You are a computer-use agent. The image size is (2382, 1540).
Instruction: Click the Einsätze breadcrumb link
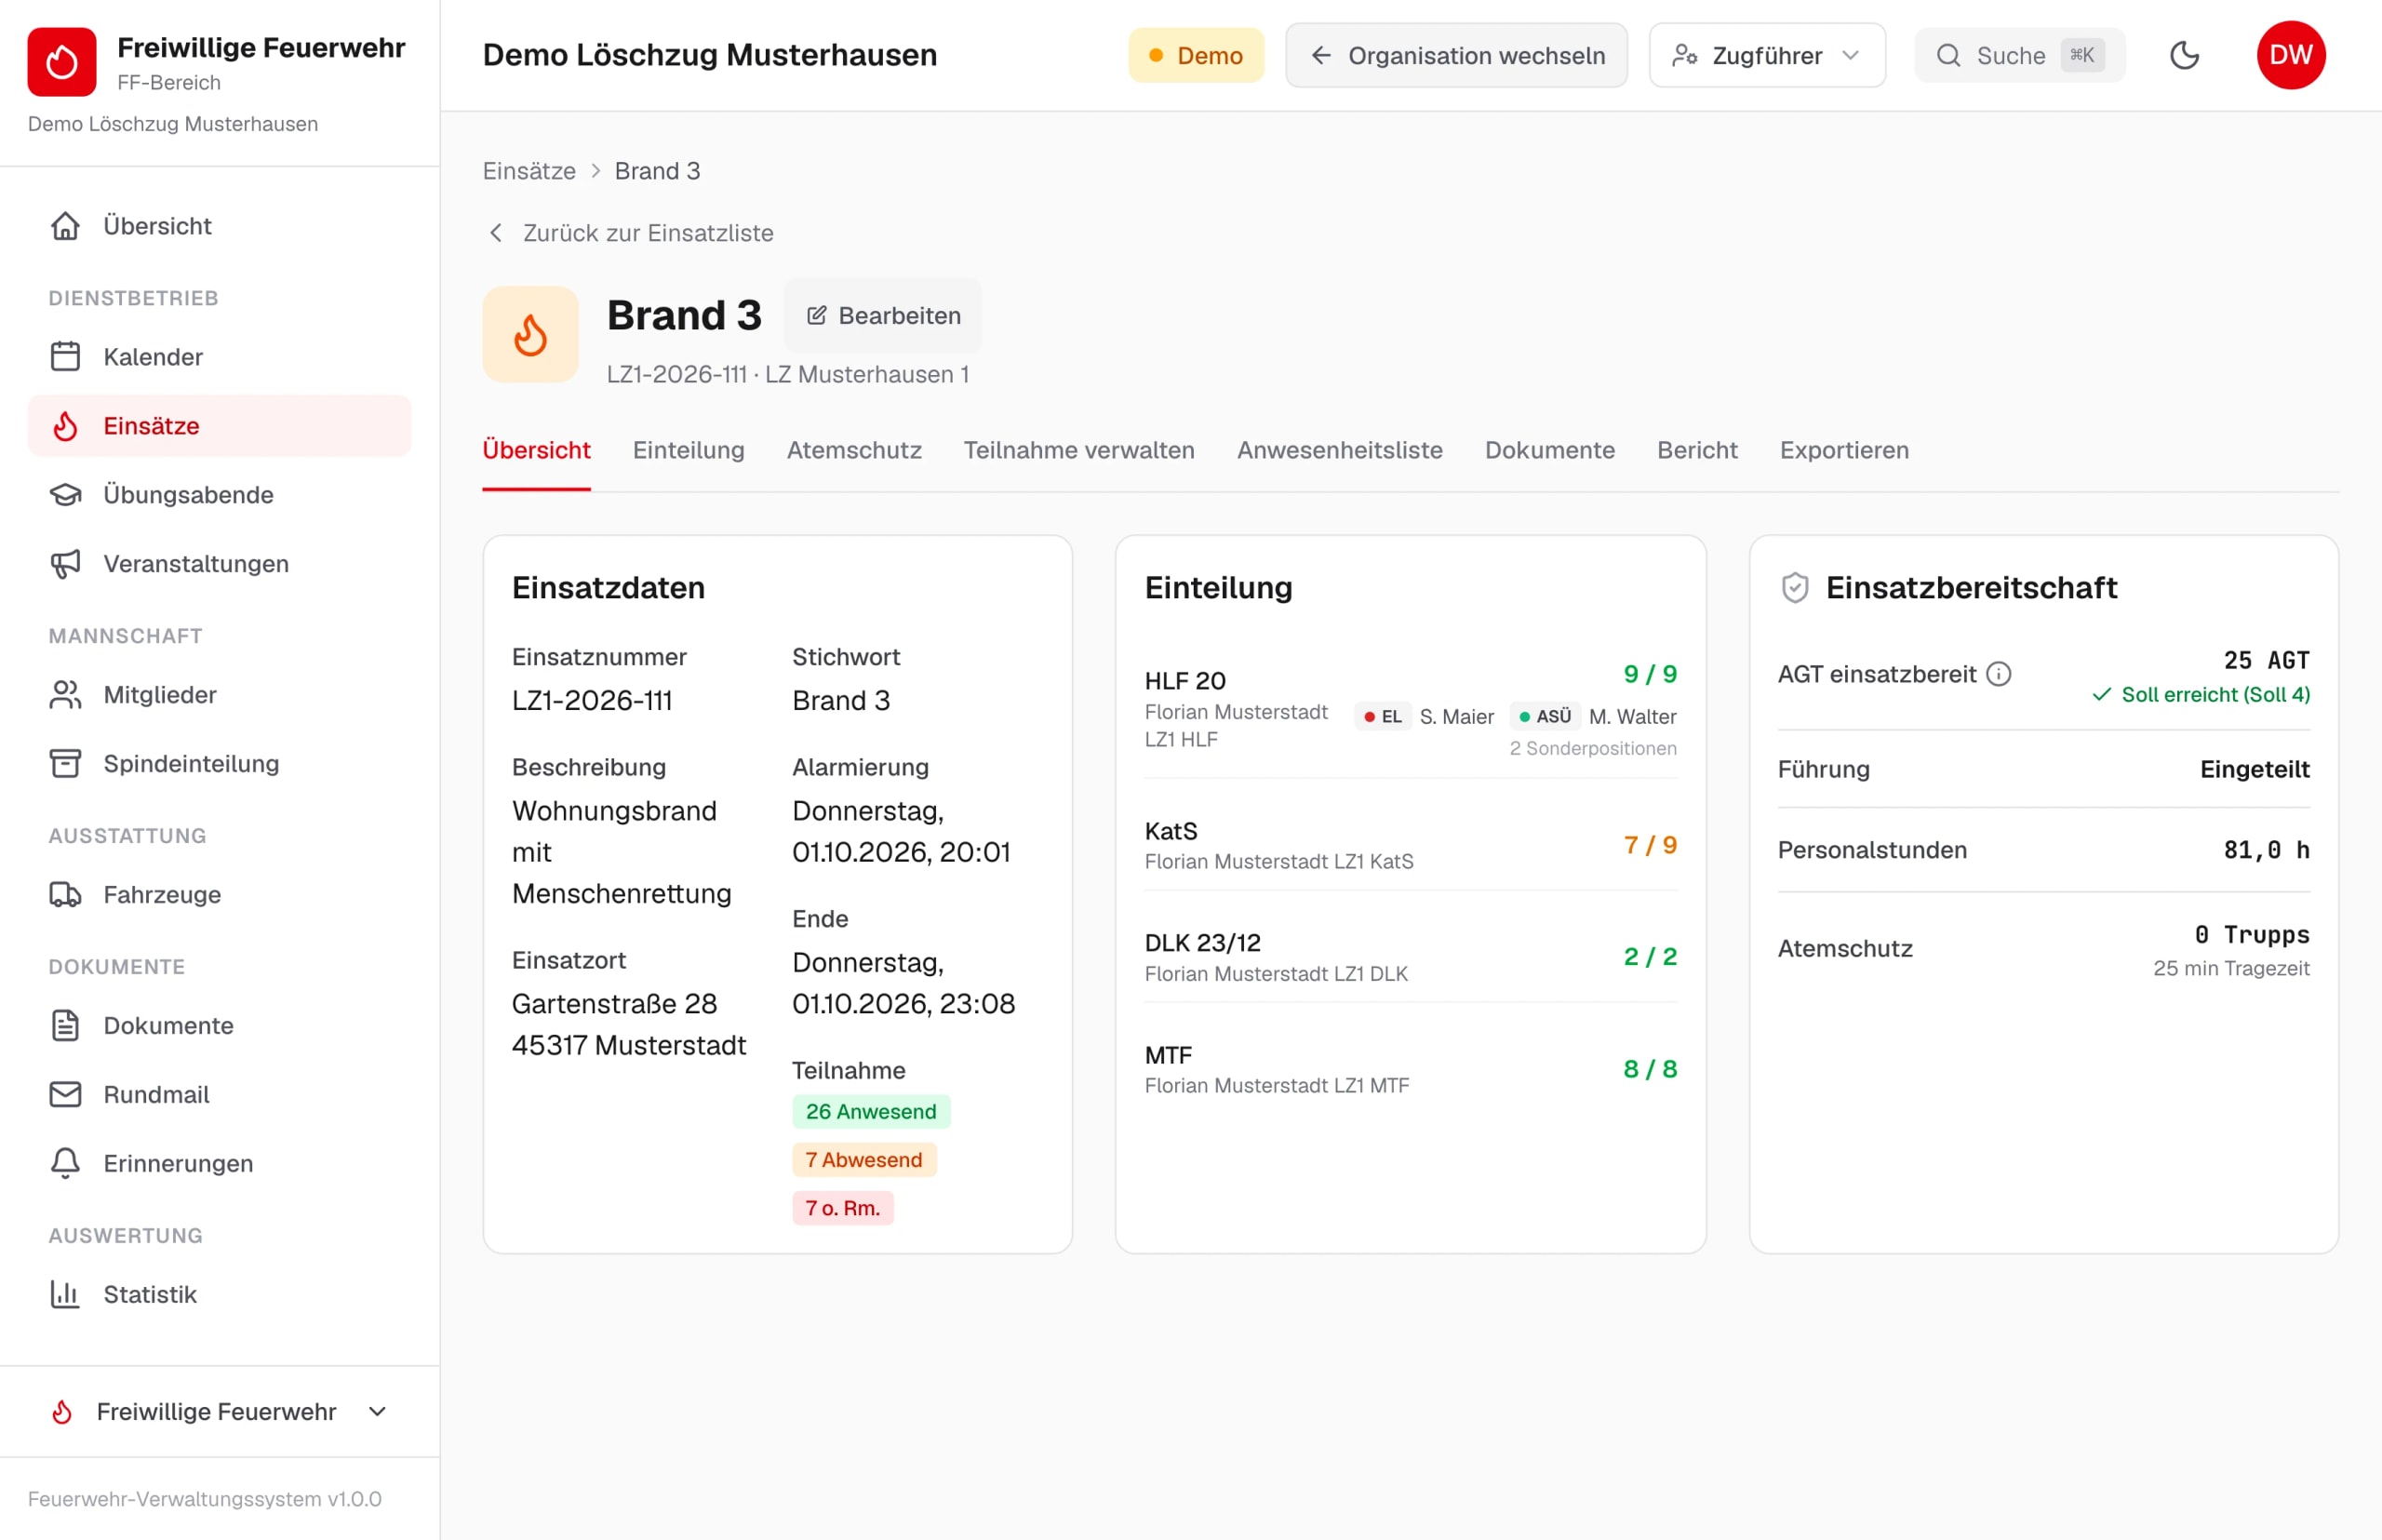pyautogui.click(x=529, y=171)
